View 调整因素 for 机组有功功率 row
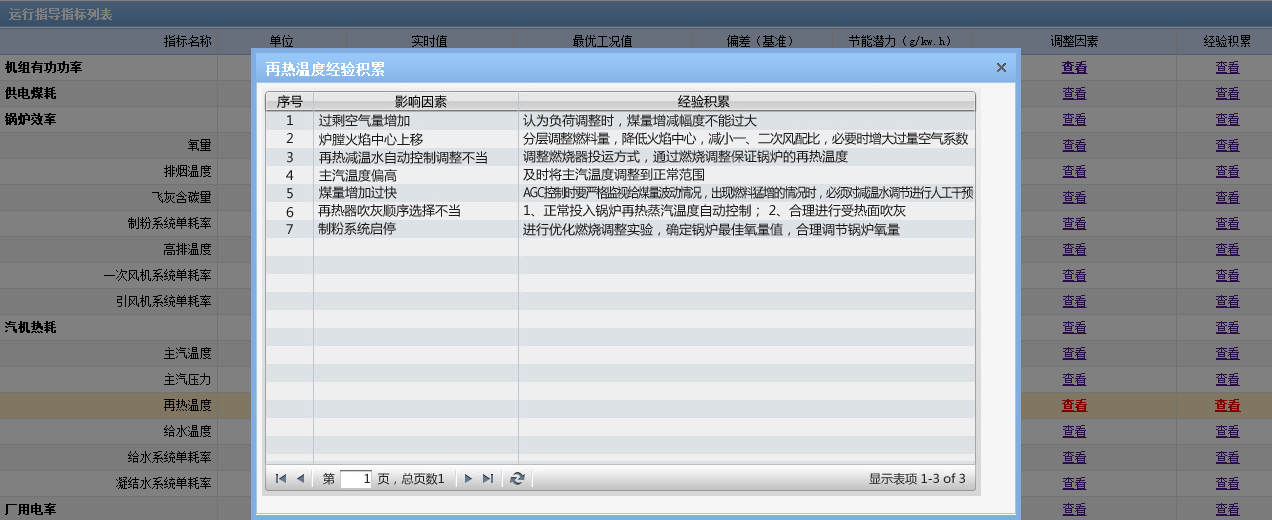Image resolution: width=1272 pixels, height=520 pixels. (1074, 68)
